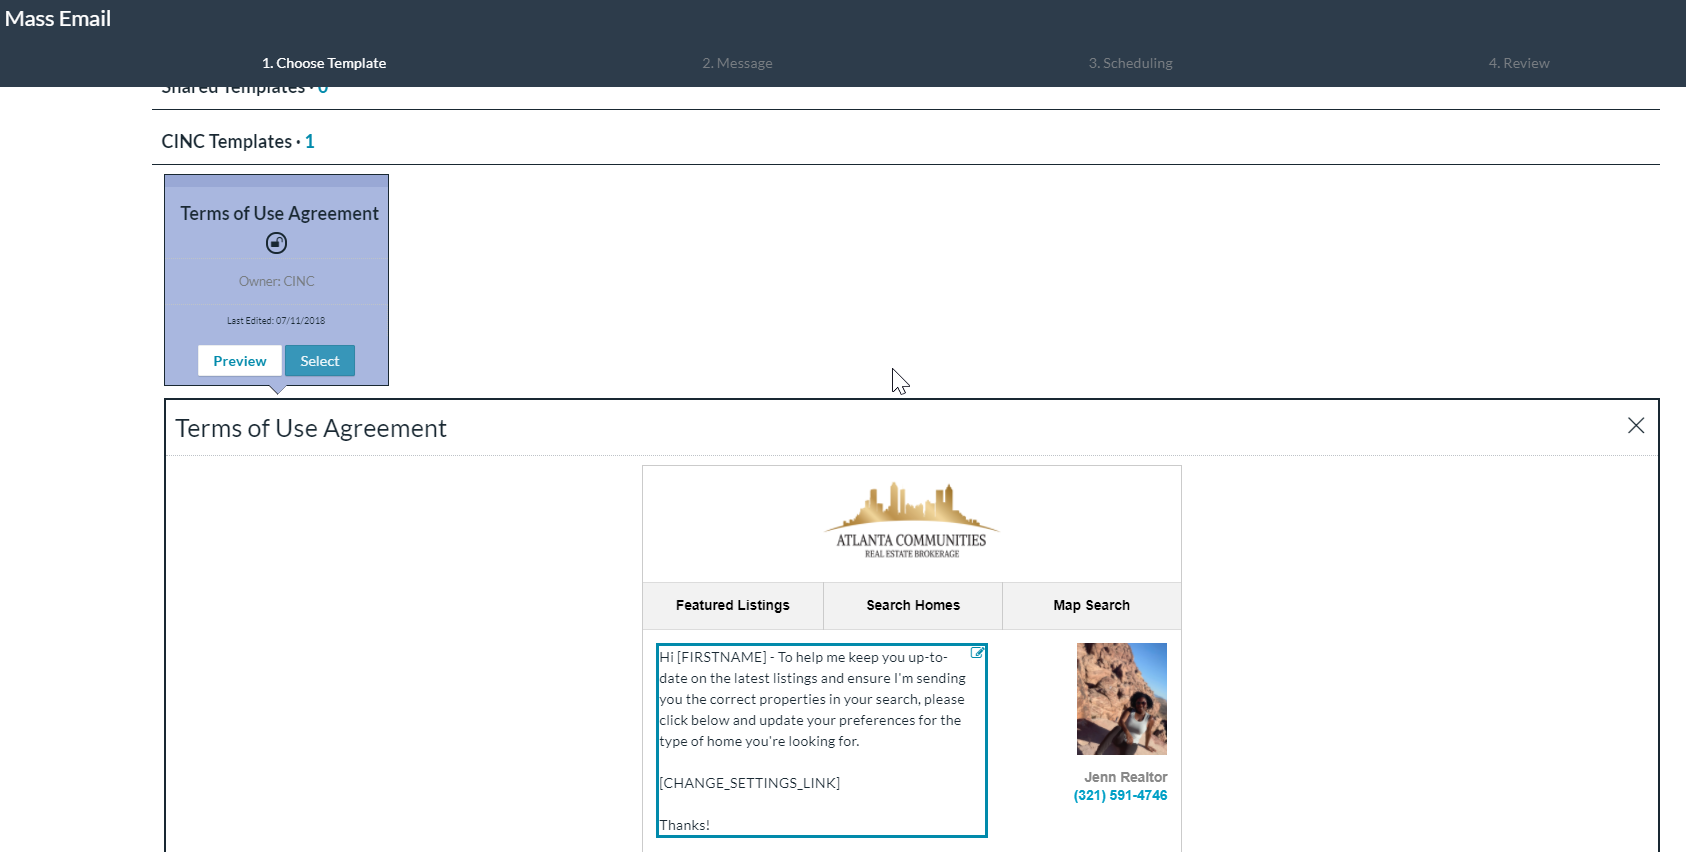Image resolution: width=1686 pixels, height=852 pixels.
Task: Open Featured Listings in email preview
Action: 733,606
